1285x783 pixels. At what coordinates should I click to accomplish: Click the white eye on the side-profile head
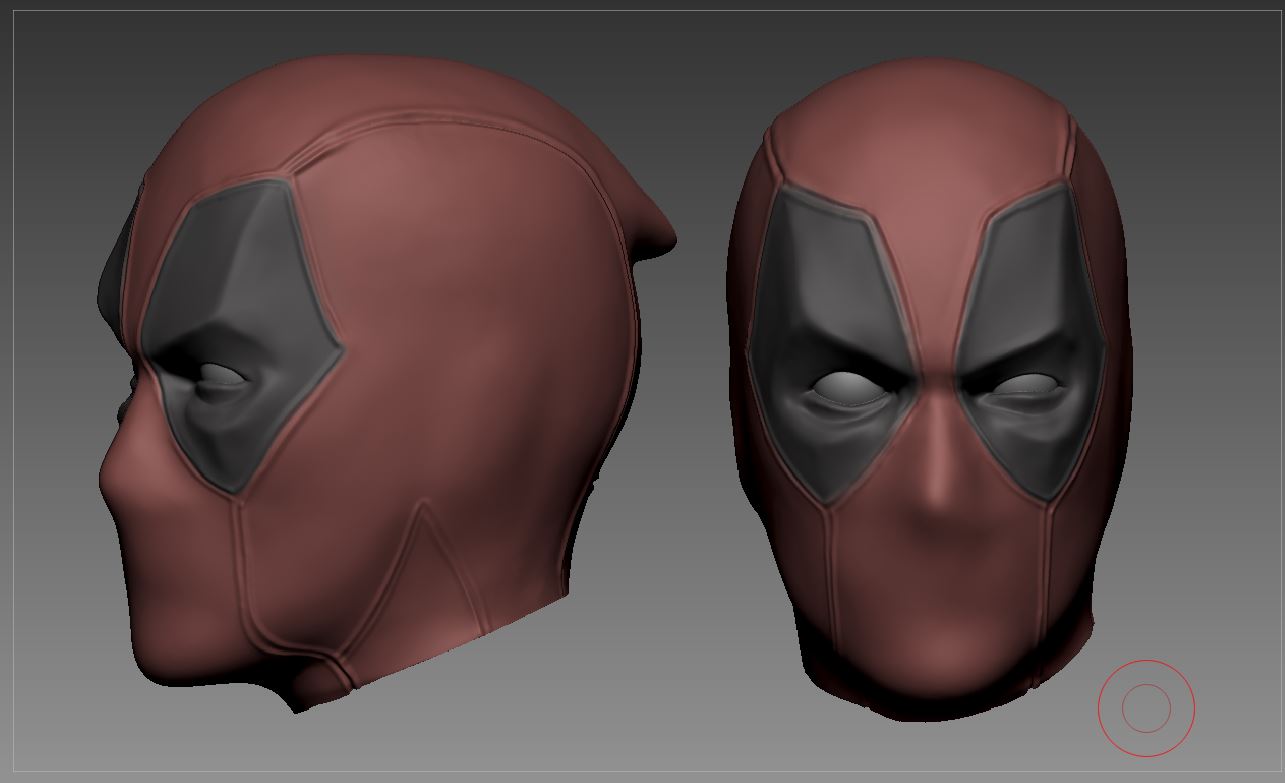[223, 376]
